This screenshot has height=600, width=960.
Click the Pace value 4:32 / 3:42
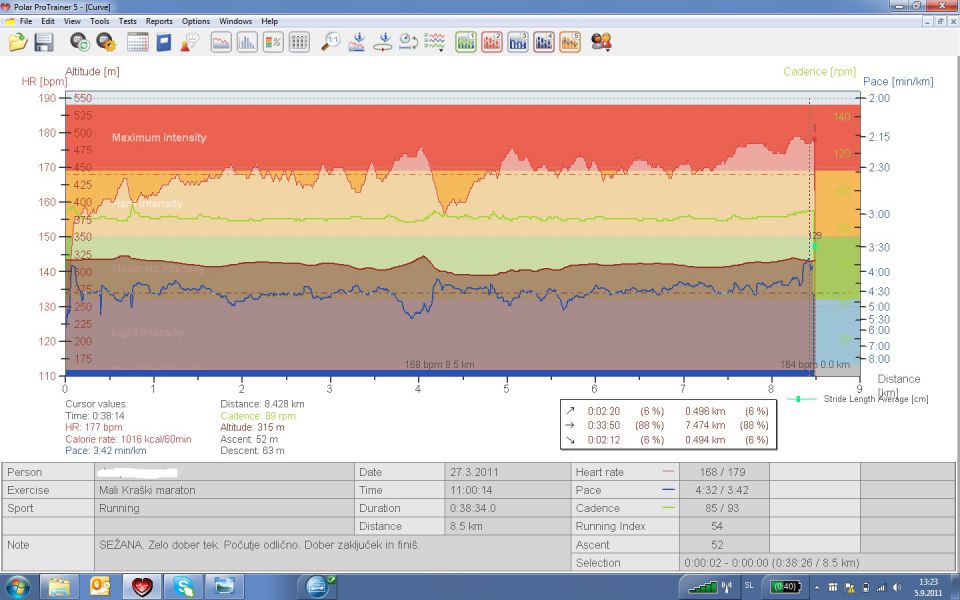point(722,490)
